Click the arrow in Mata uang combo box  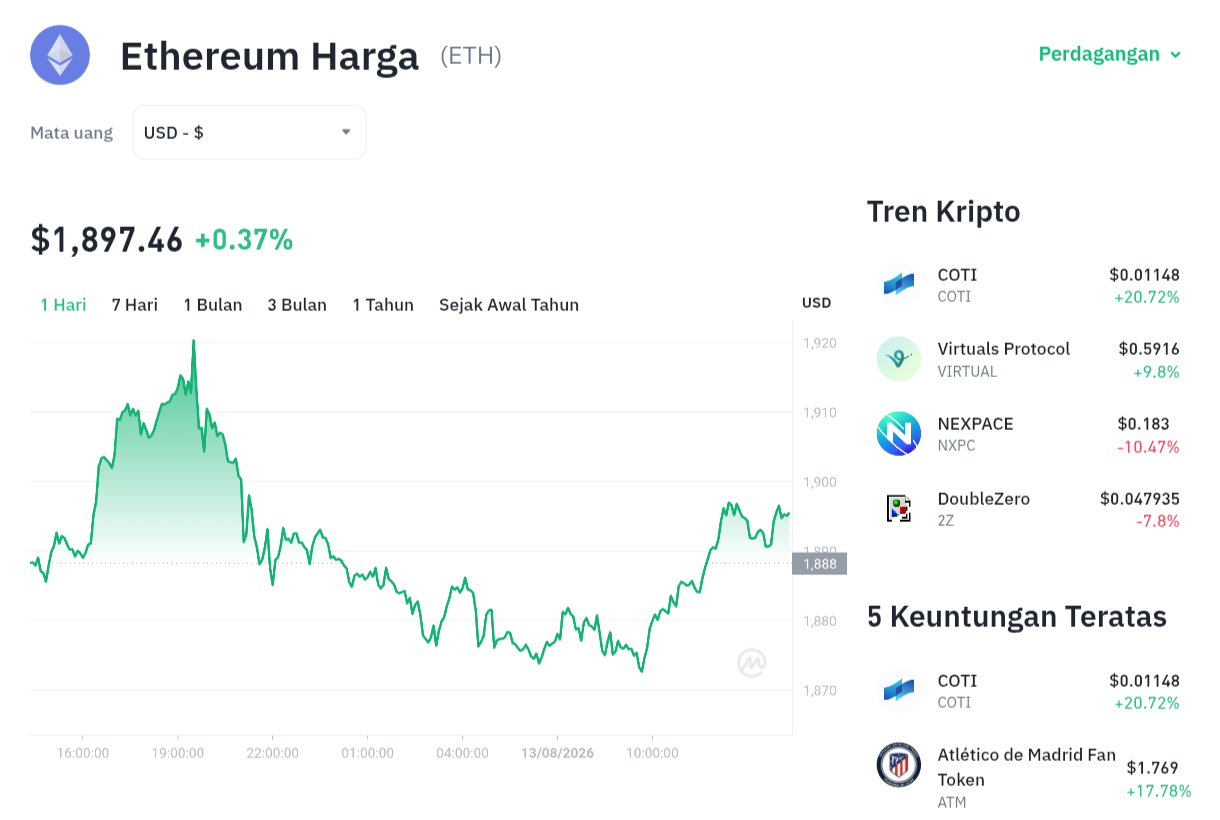point(346,132)
